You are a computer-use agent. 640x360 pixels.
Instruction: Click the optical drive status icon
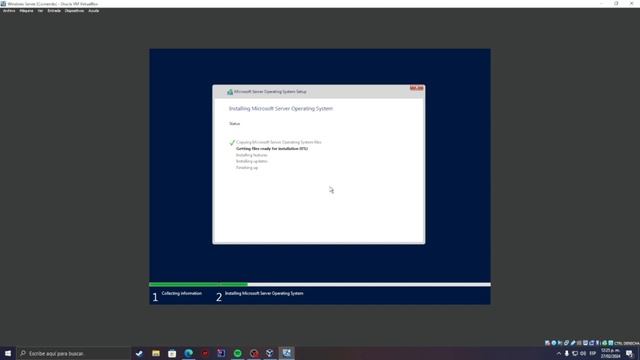click(553, 343)
